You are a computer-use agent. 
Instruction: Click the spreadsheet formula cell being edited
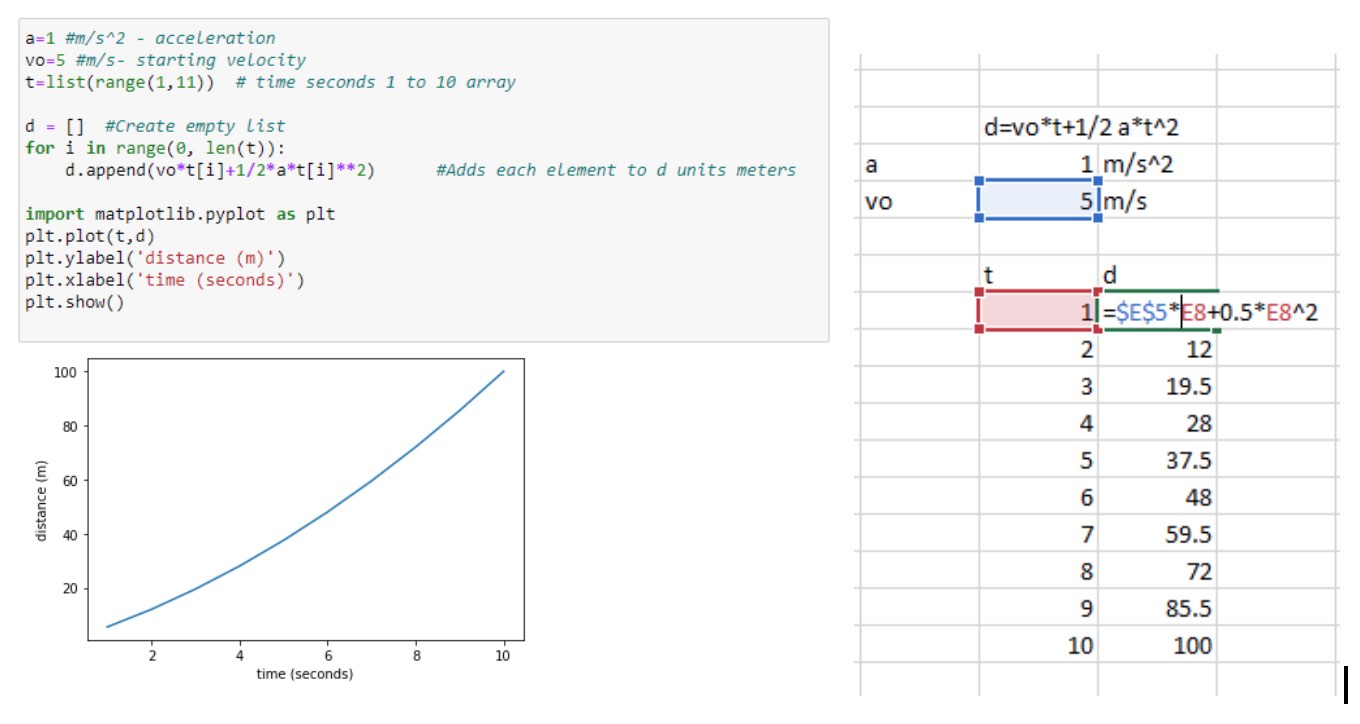[1158, 313]
